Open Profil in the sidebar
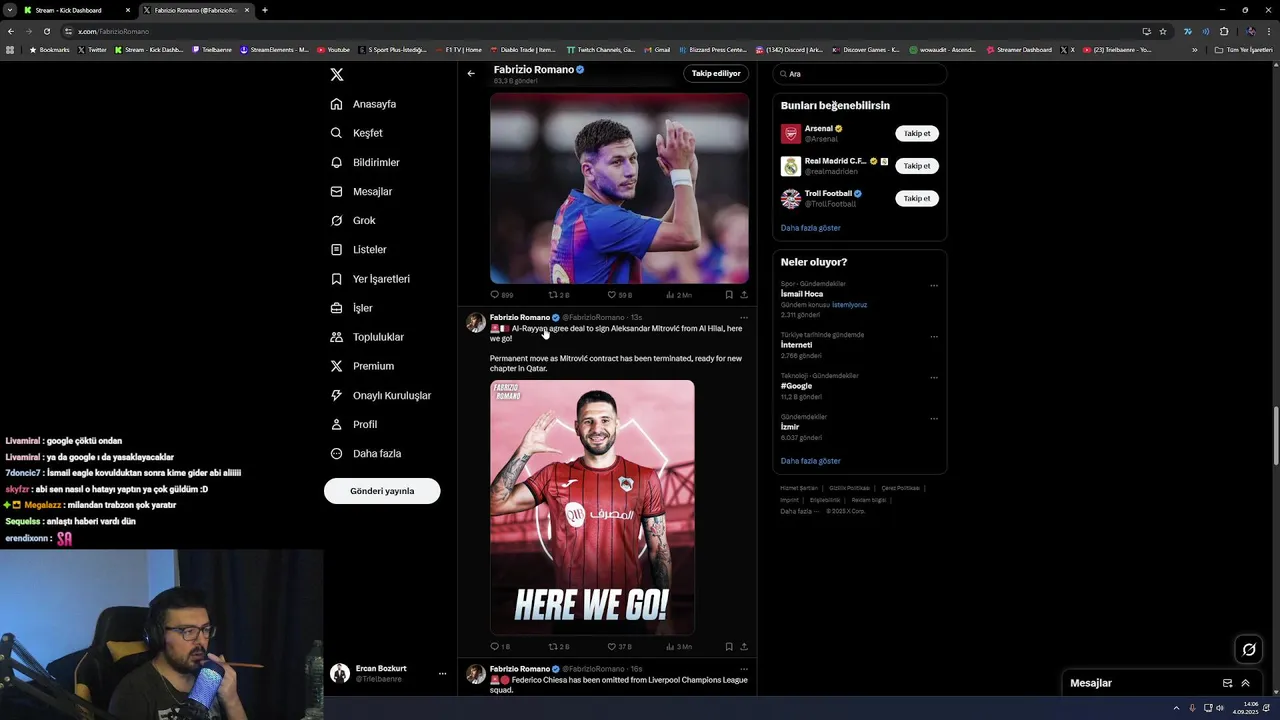 [353, 424]
